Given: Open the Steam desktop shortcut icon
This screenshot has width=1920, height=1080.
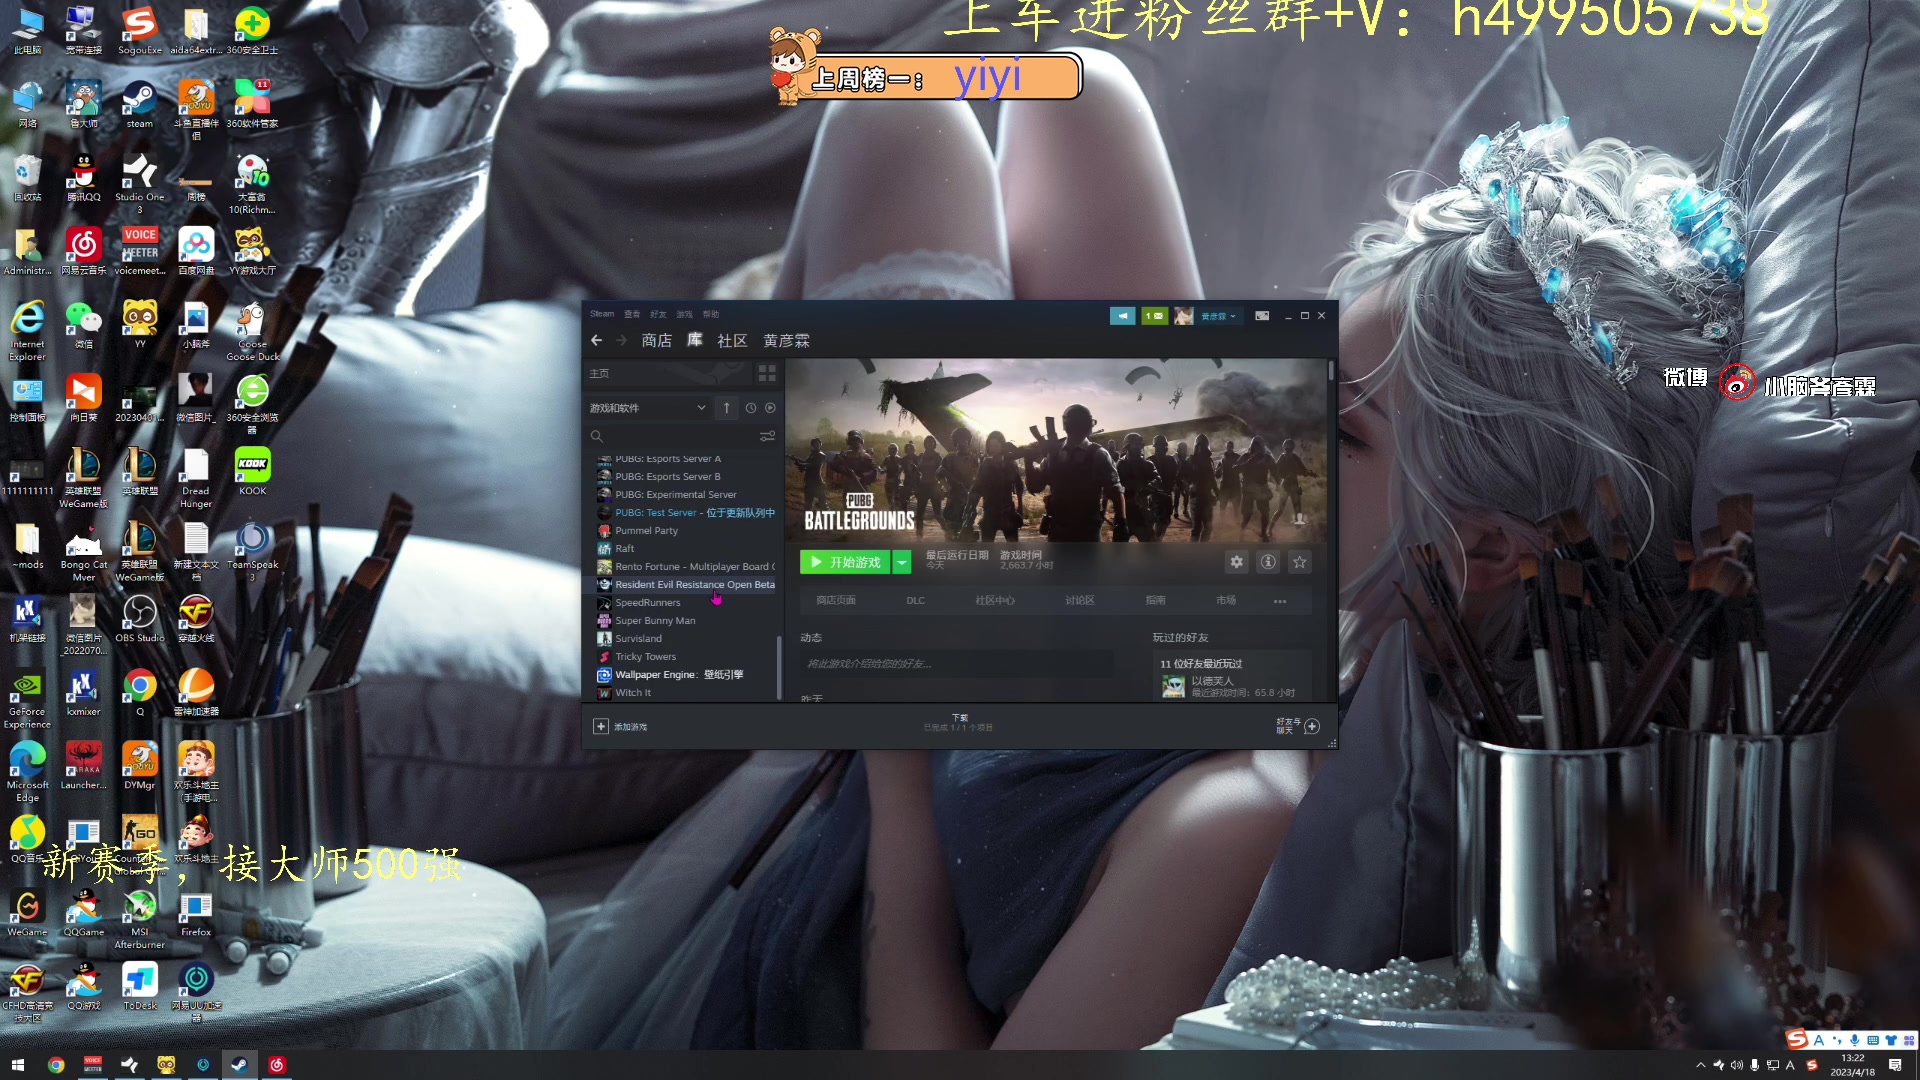Looking at the screenshot, I should click(139, 104).
